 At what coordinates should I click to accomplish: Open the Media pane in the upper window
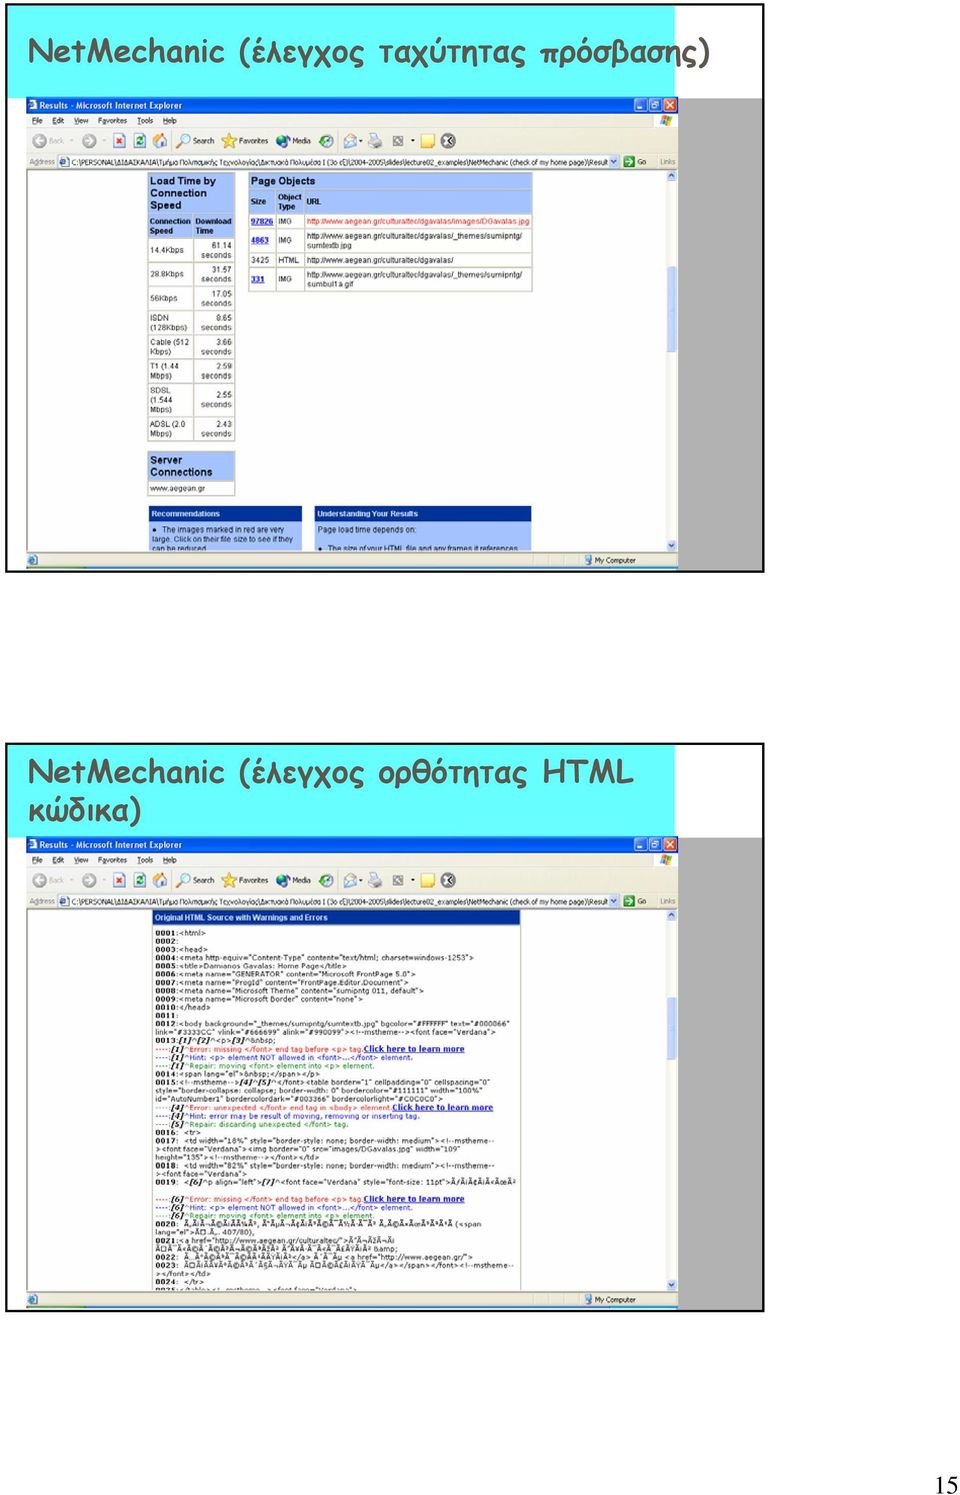point(293,141)
